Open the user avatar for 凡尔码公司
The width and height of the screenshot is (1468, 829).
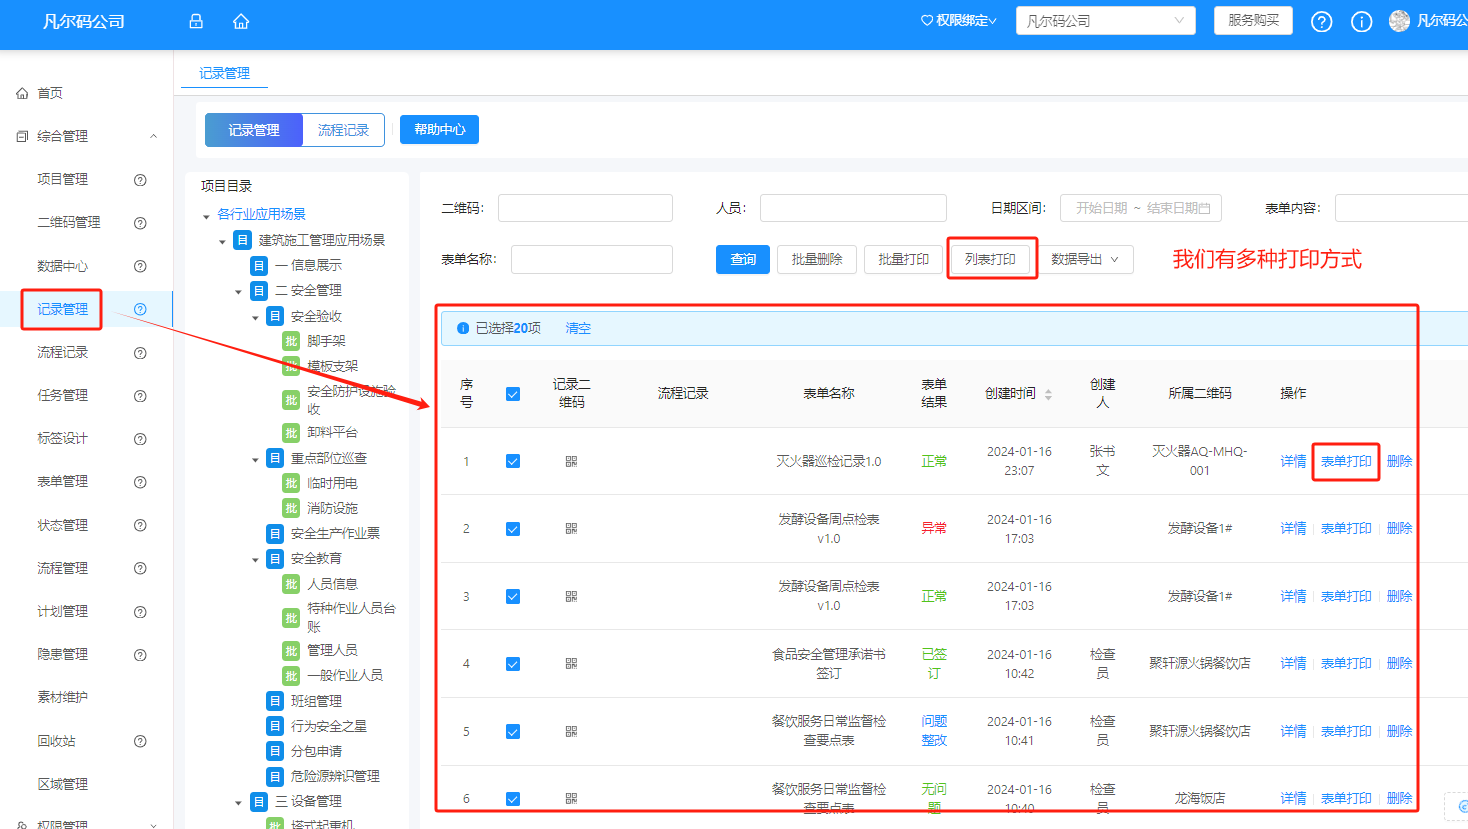pos(1398,20)
